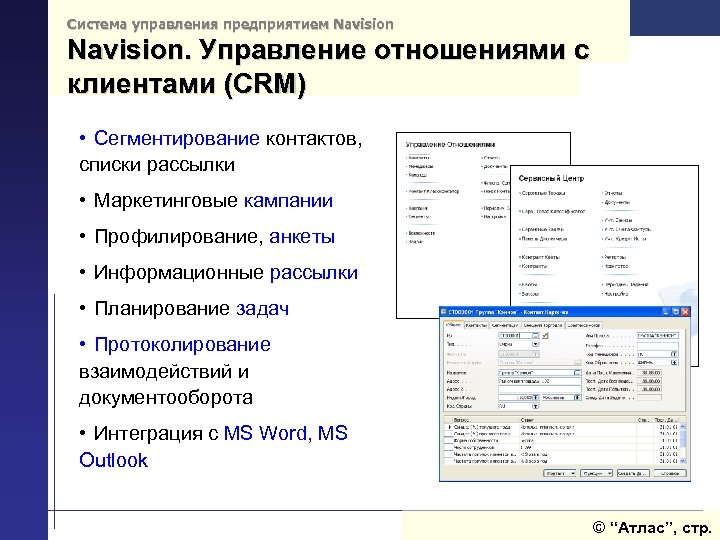The image size is (720, 540).
Task: Click the blue word задач on the slide
Action: click(x=263, y=309)
